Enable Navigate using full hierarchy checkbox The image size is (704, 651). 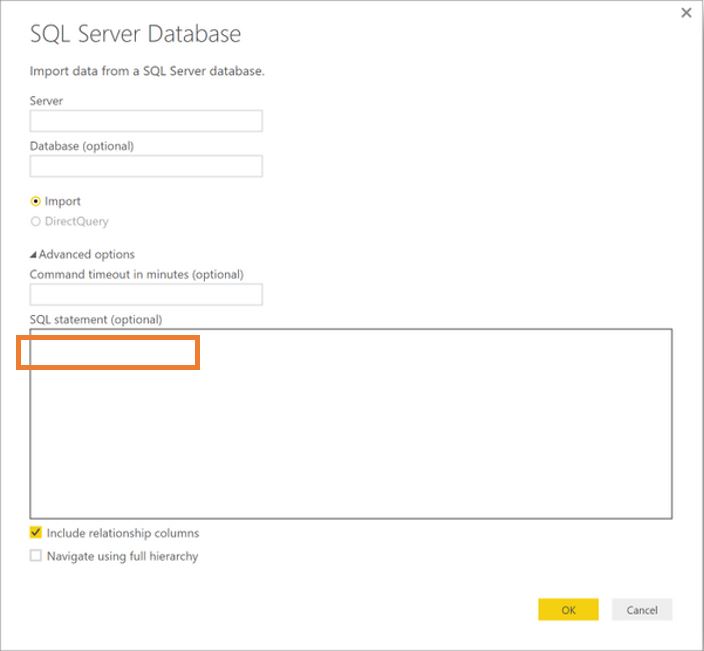[35, 555]
